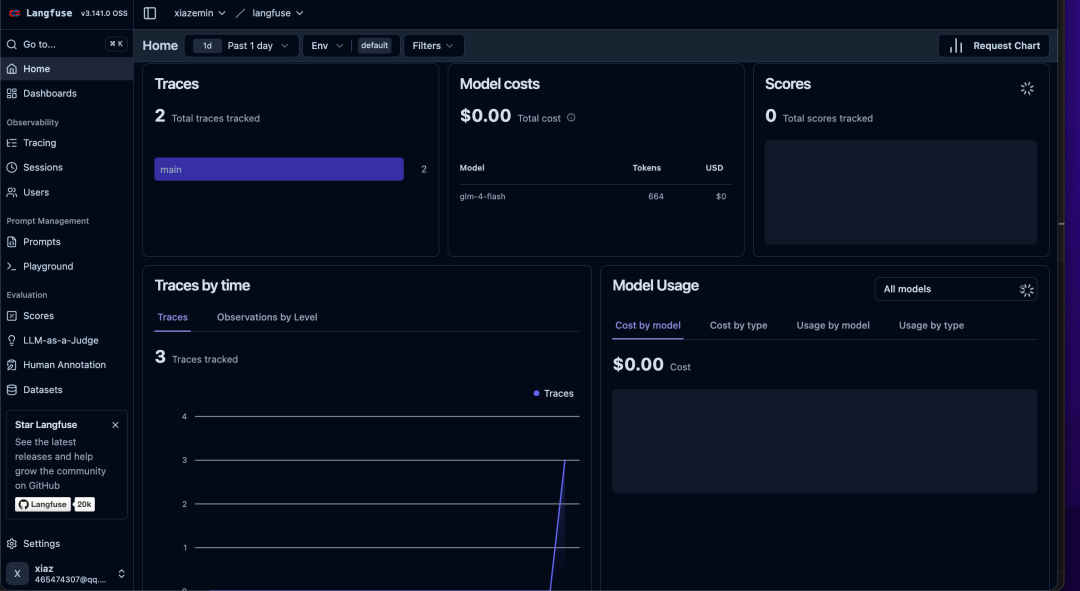
Task: Click the Model costs card heading
Action: click(x=499, y=84)
